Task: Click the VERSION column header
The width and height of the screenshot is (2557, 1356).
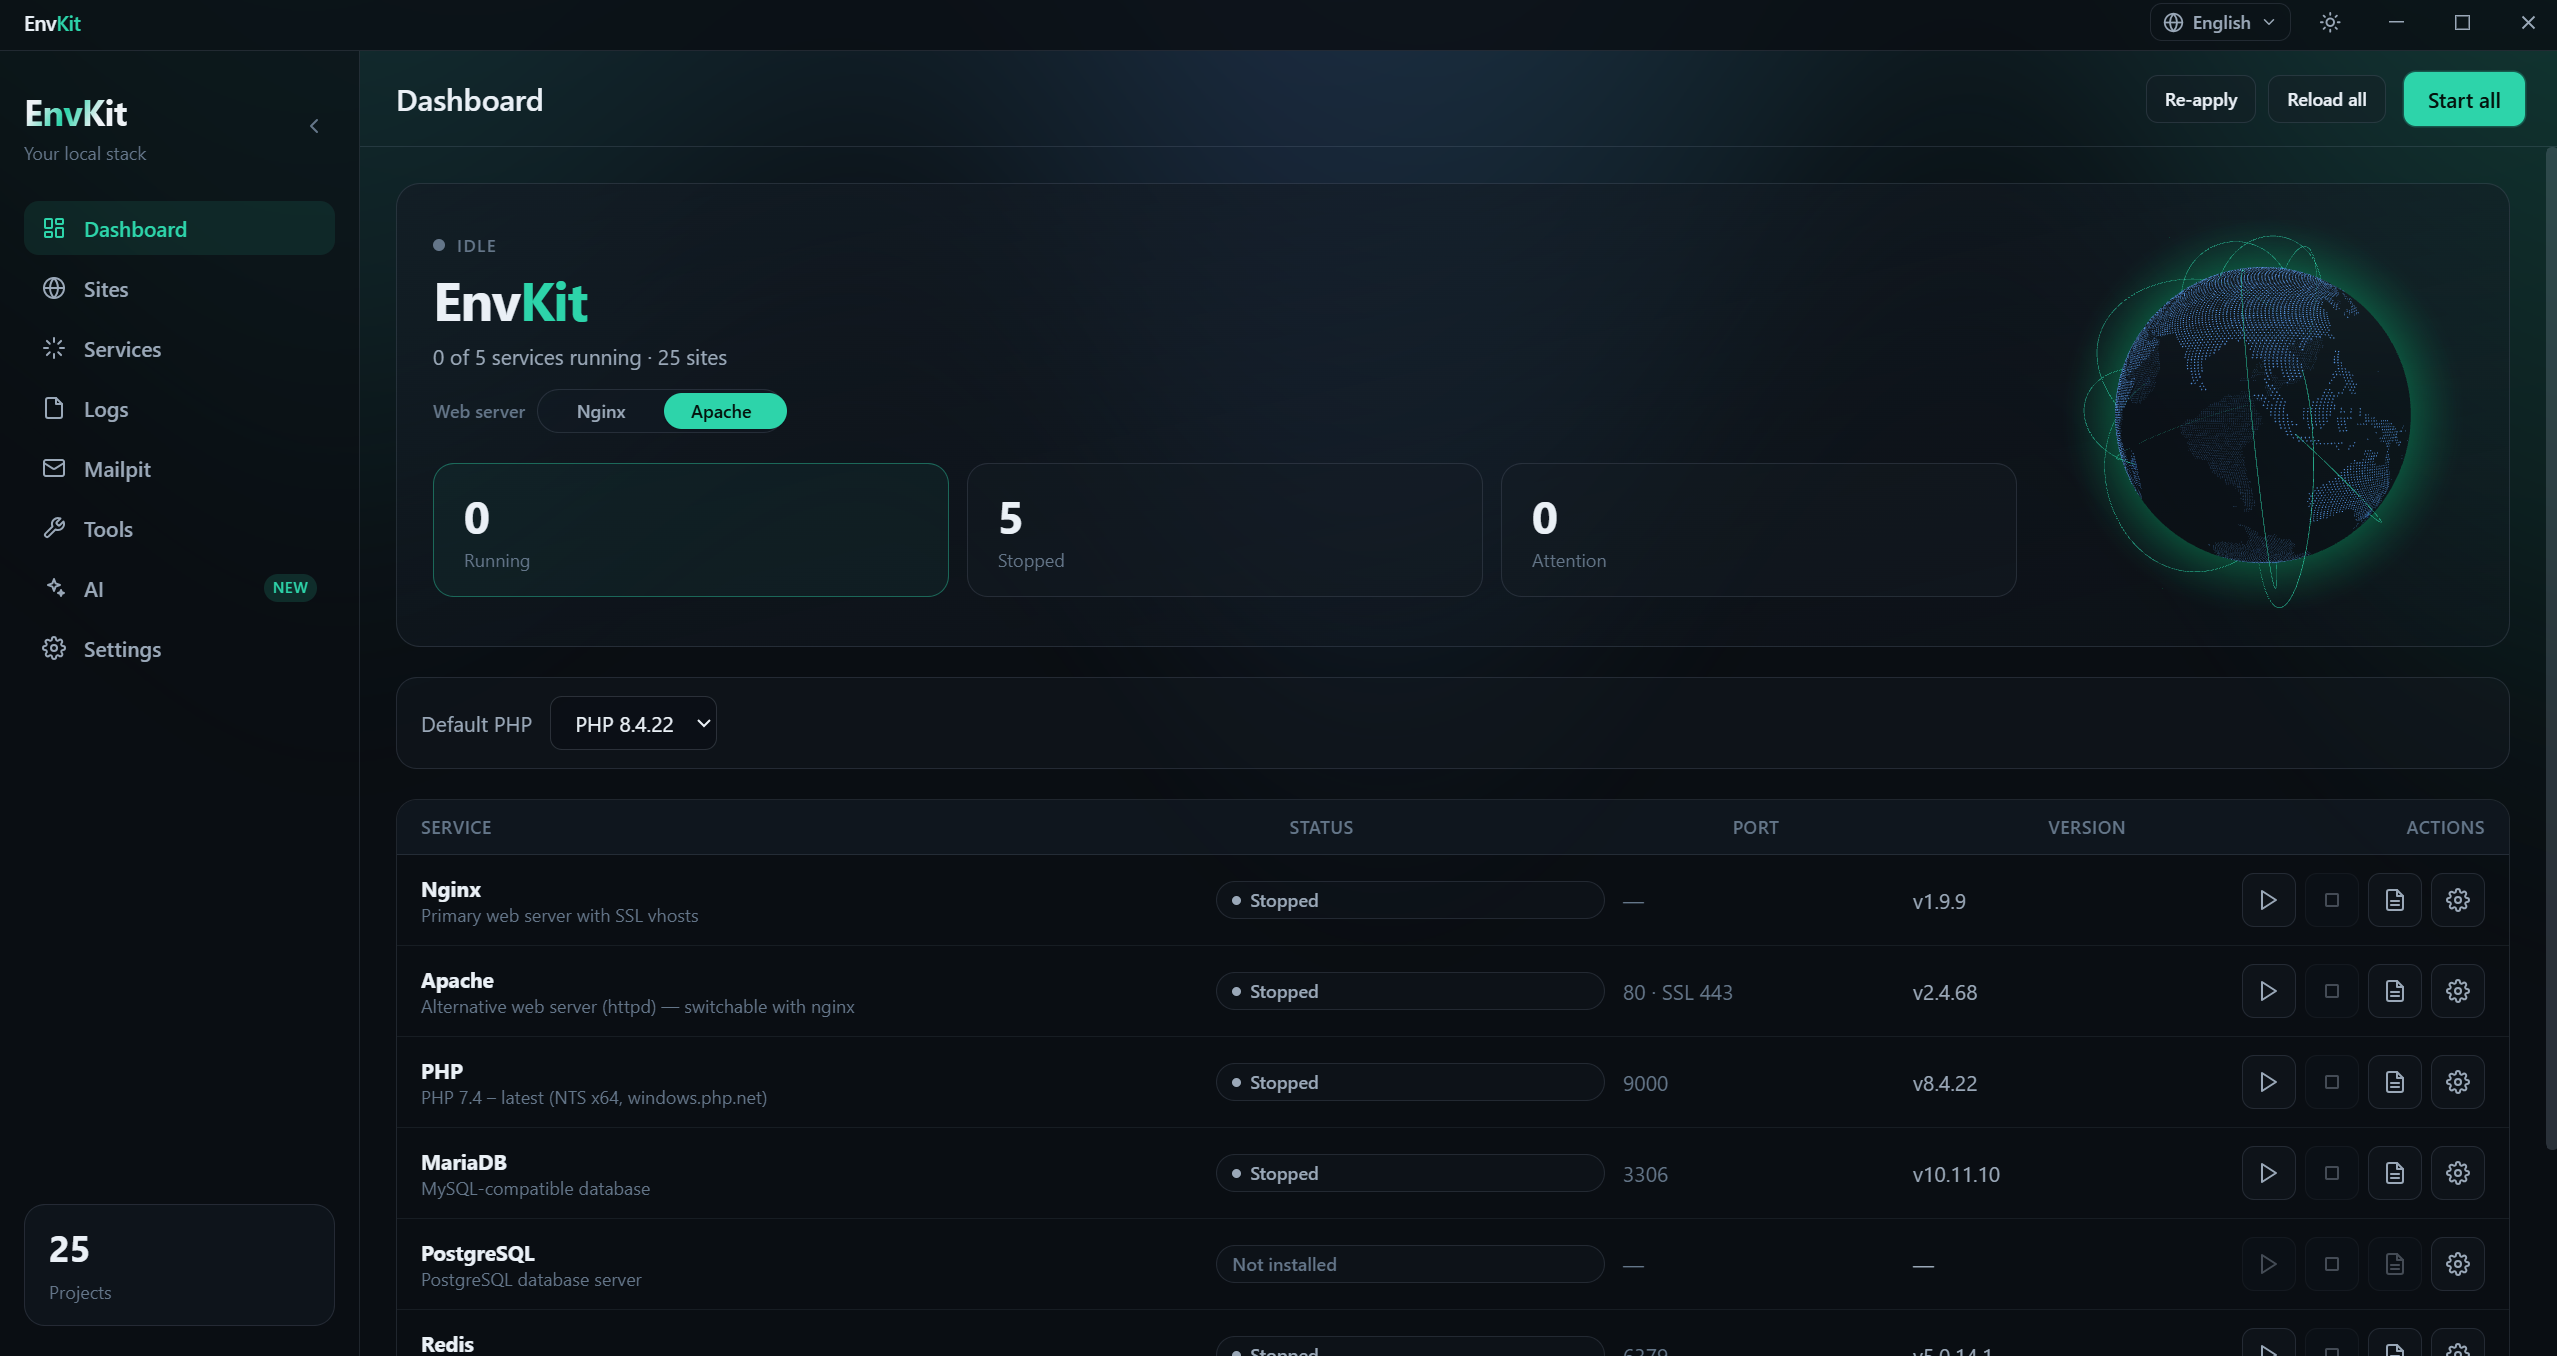Action: 2086,827
